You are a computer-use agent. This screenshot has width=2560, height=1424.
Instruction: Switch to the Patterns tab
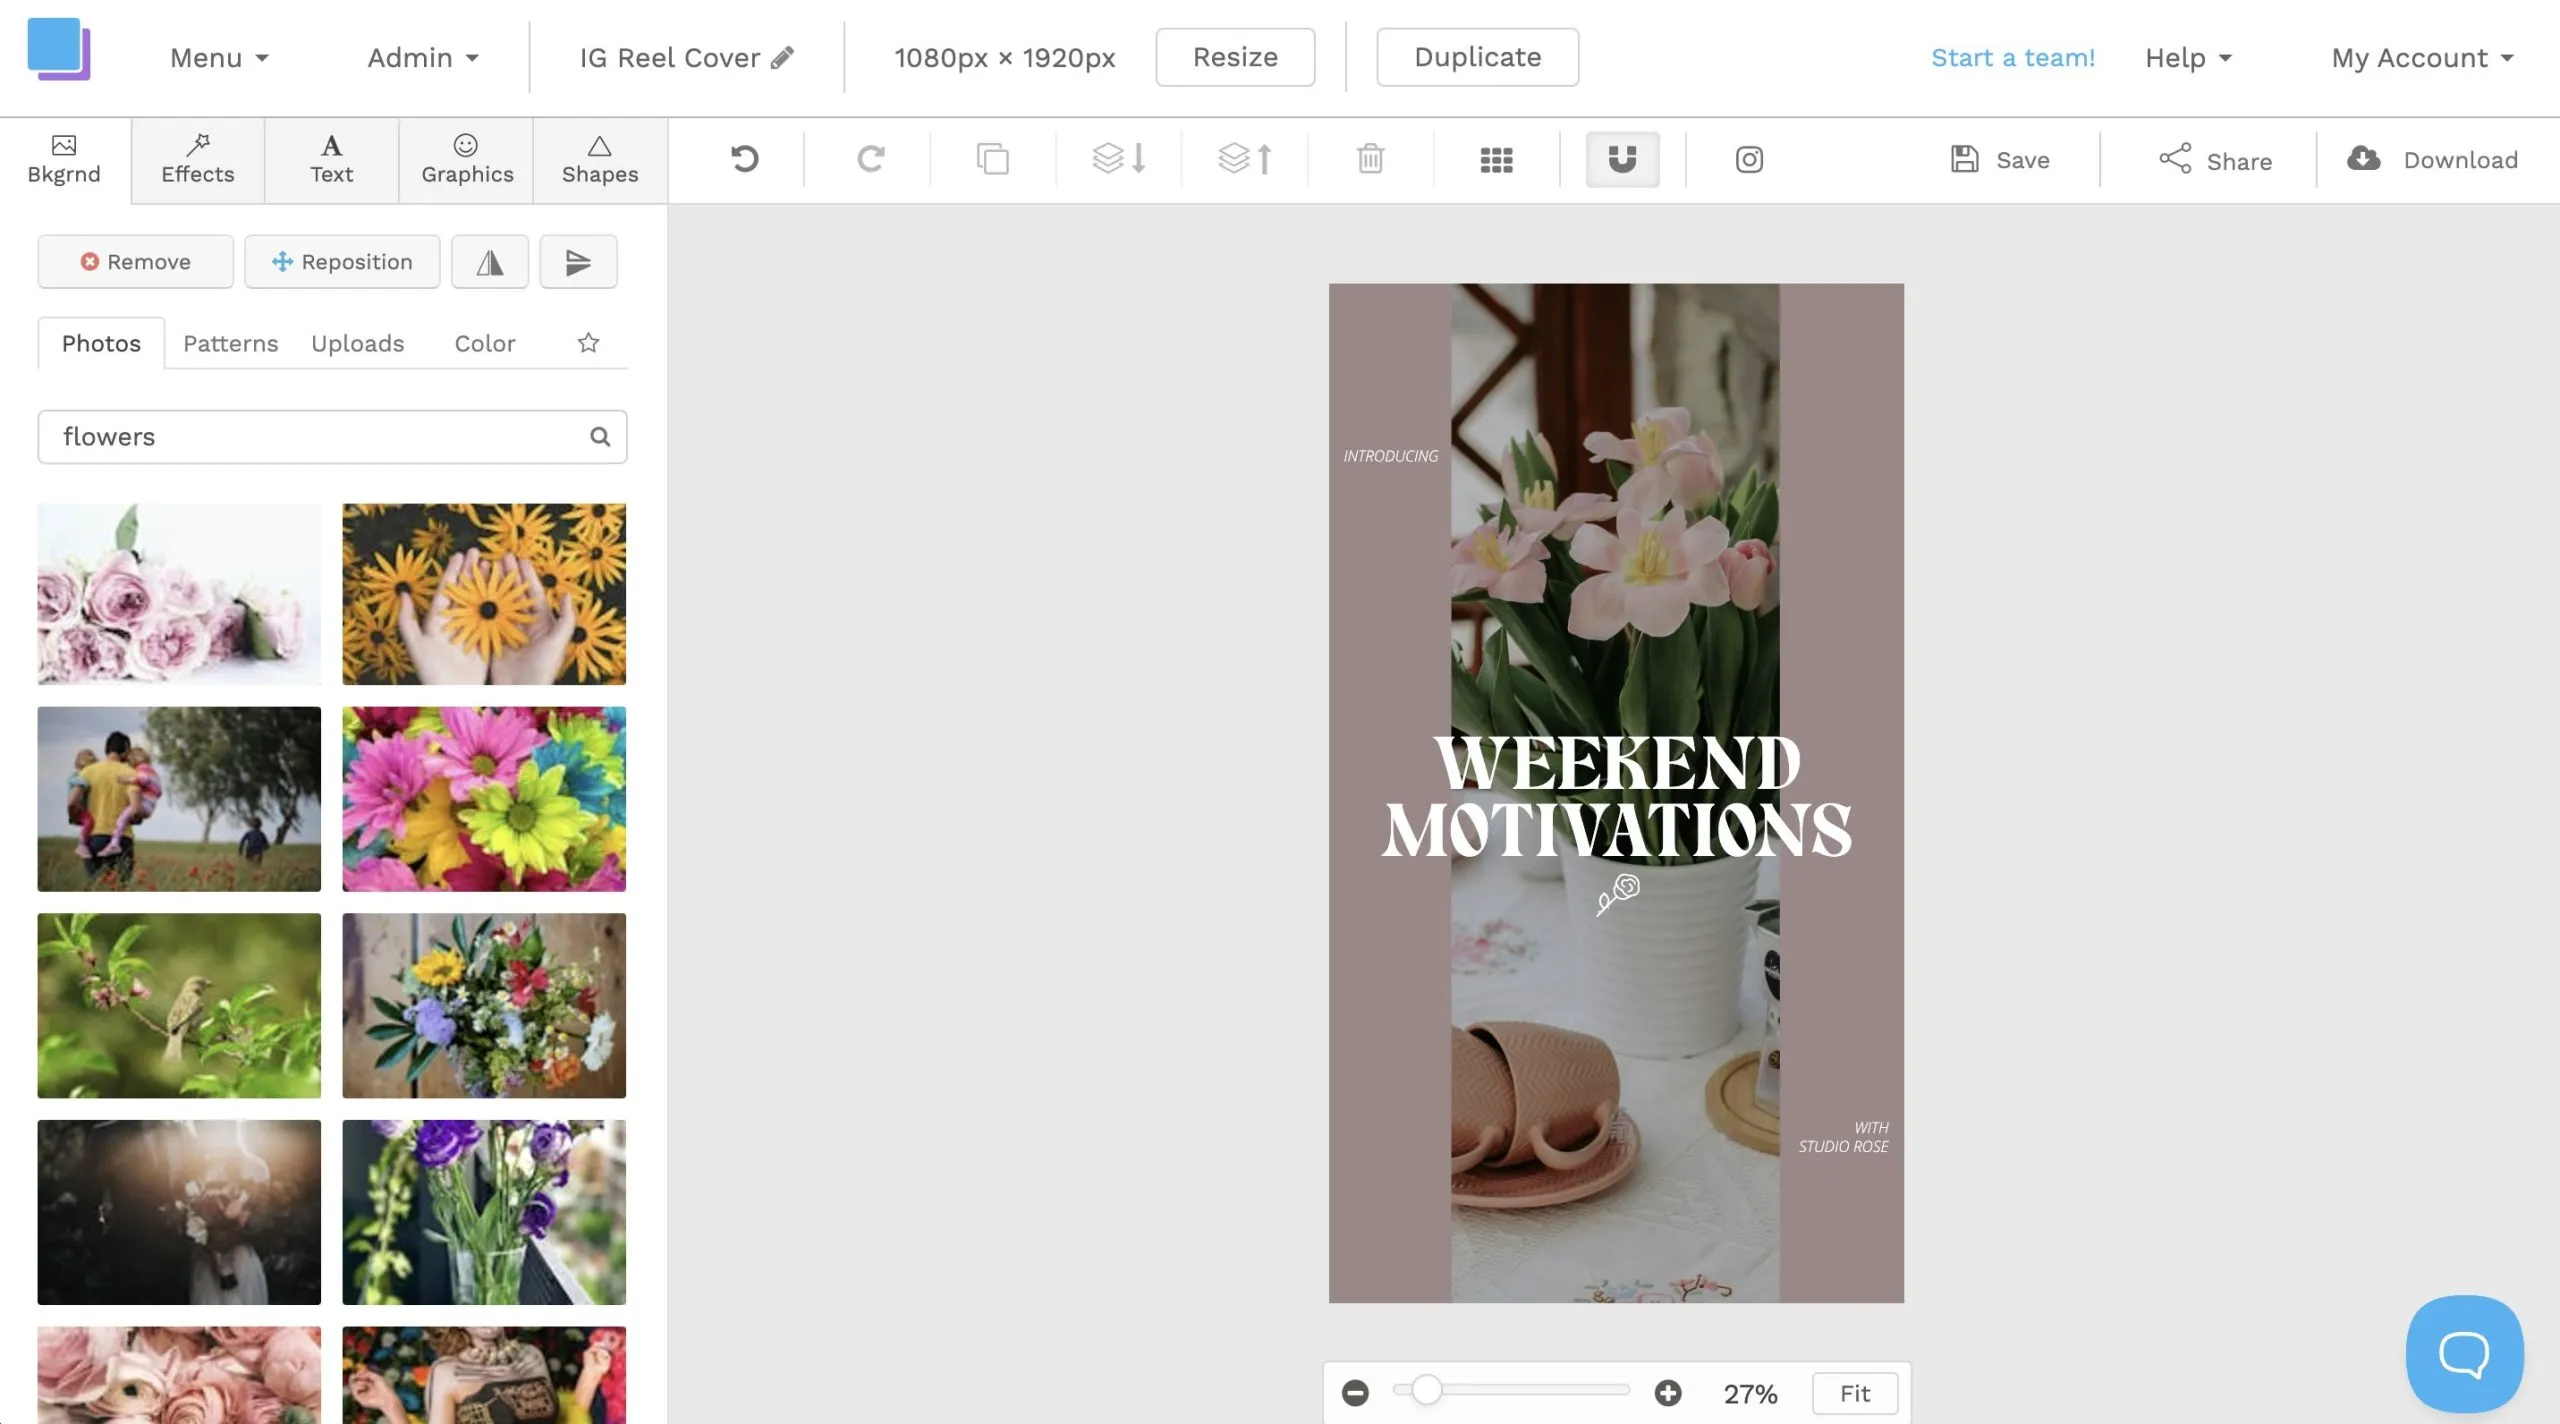point(230,343)
